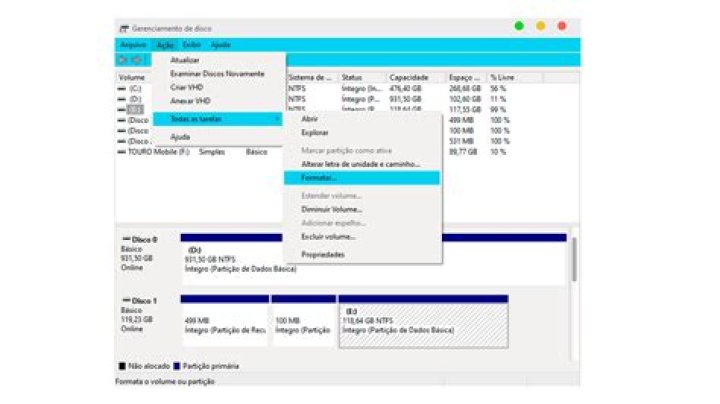
Task: Click the forward arrow toolbar icon
Action: click(x=137, y=60)
